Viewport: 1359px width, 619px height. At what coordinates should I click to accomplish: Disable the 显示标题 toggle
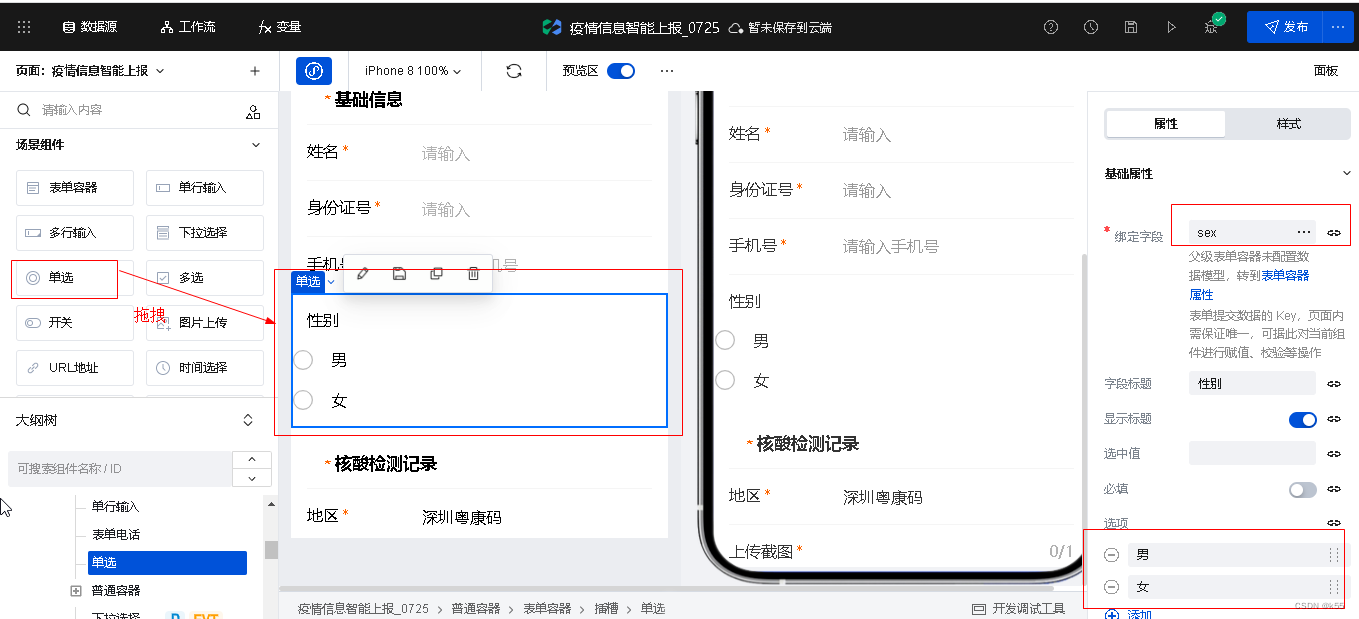click(x=1302, y=419)
